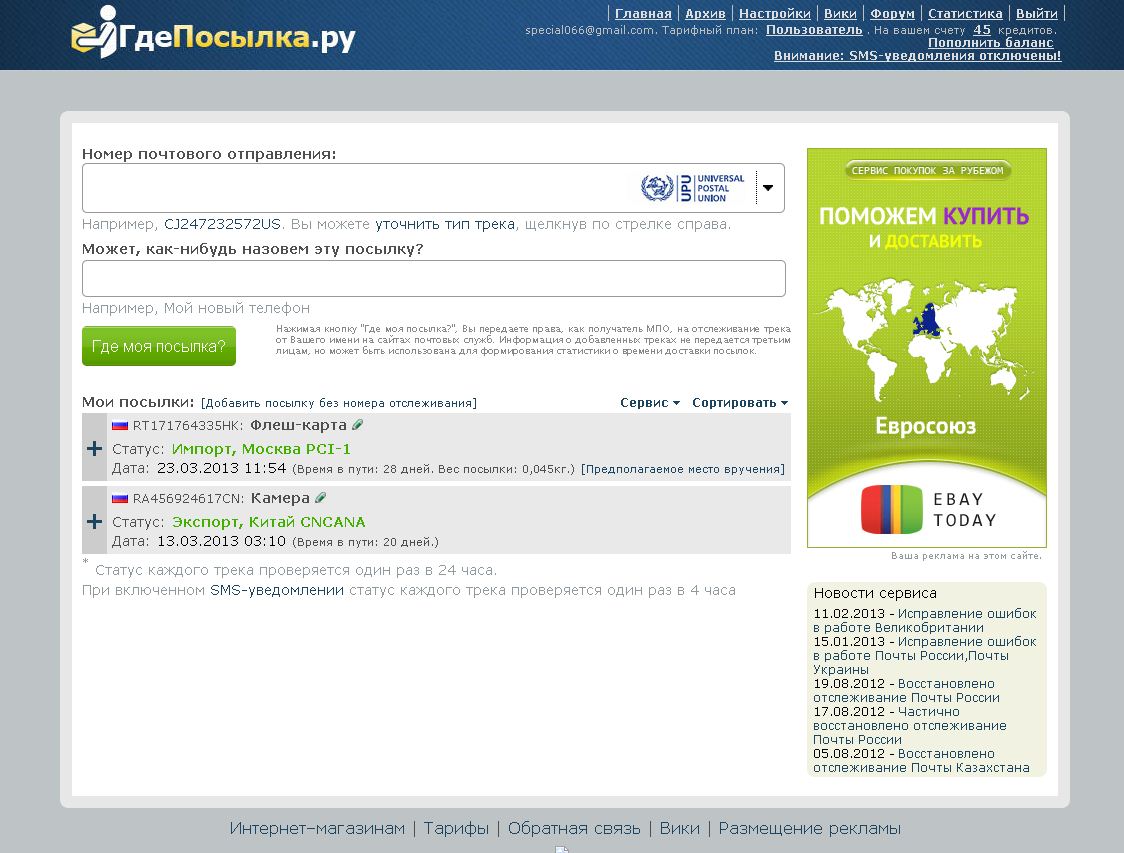Click the Размещение рекламы footer link
The image size is (1124, 853).
click(809, 829)
